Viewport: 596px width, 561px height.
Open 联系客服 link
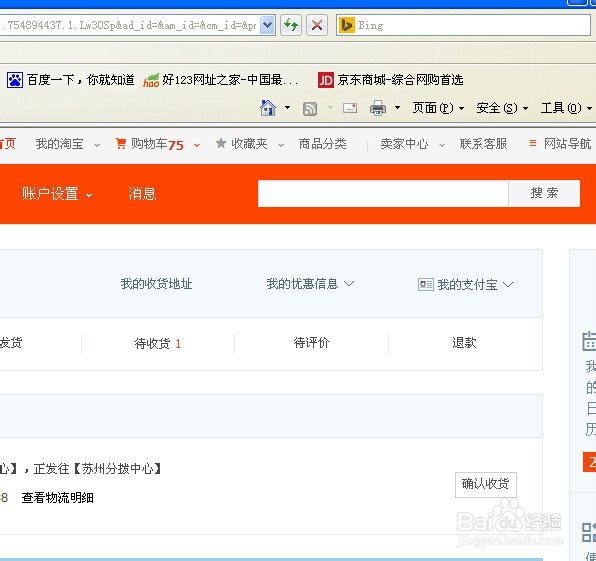point(483,144)
